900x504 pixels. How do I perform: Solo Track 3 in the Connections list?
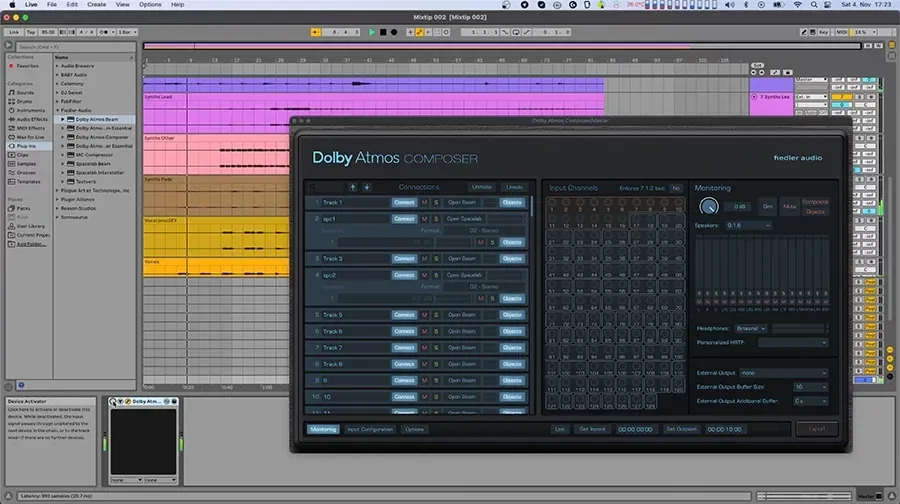(x=436, y=258)
